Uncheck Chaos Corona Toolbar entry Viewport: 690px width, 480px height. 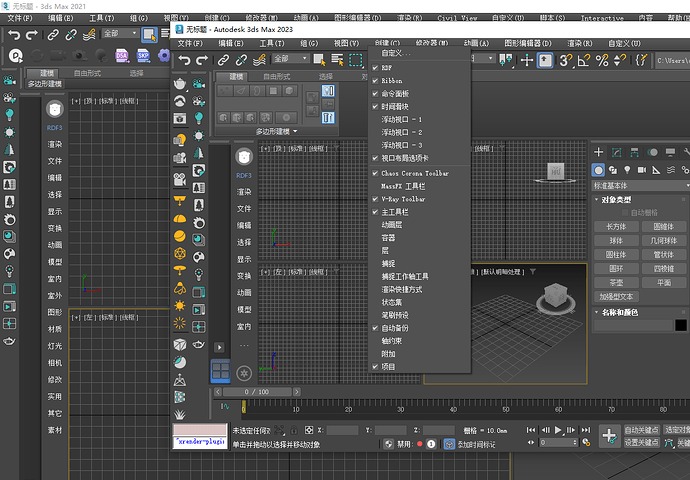tap(375, 173)
